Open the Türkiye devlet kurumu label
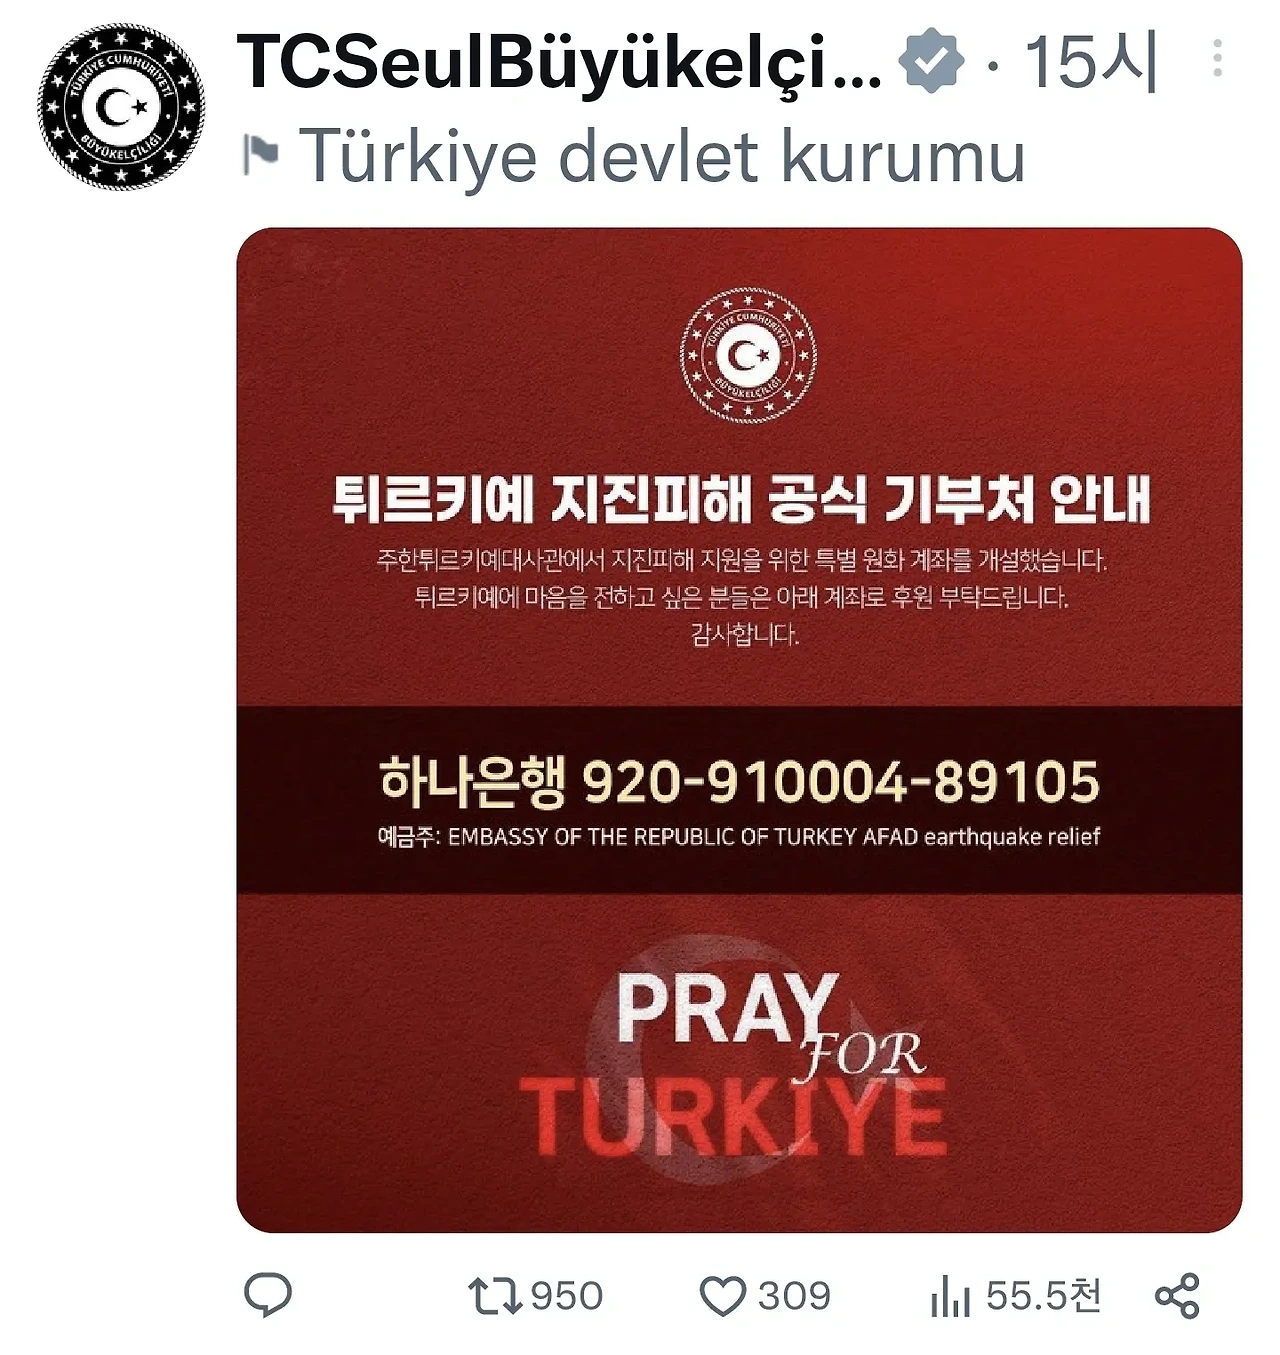Viewport: 1280px width, 1355px height. 662,156
